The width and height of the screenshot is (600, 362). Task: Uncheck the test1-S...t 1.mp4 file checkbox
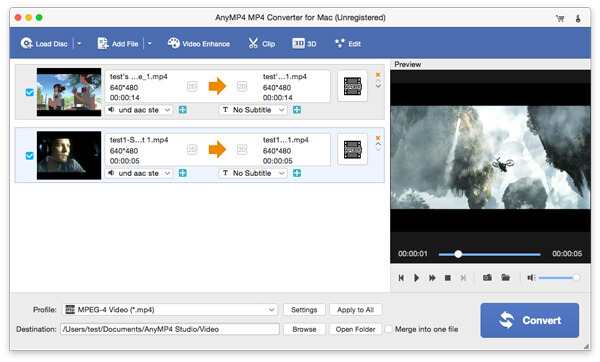click(29, 156)
